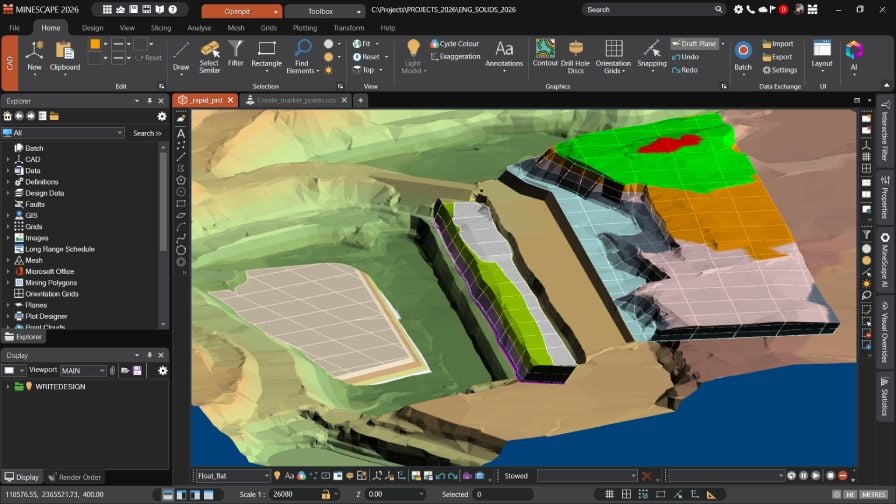Viewport: 896px width, 504px height.
Task: Switch to Create_marker_points.ucs tab
Action: tap(295, 100)
